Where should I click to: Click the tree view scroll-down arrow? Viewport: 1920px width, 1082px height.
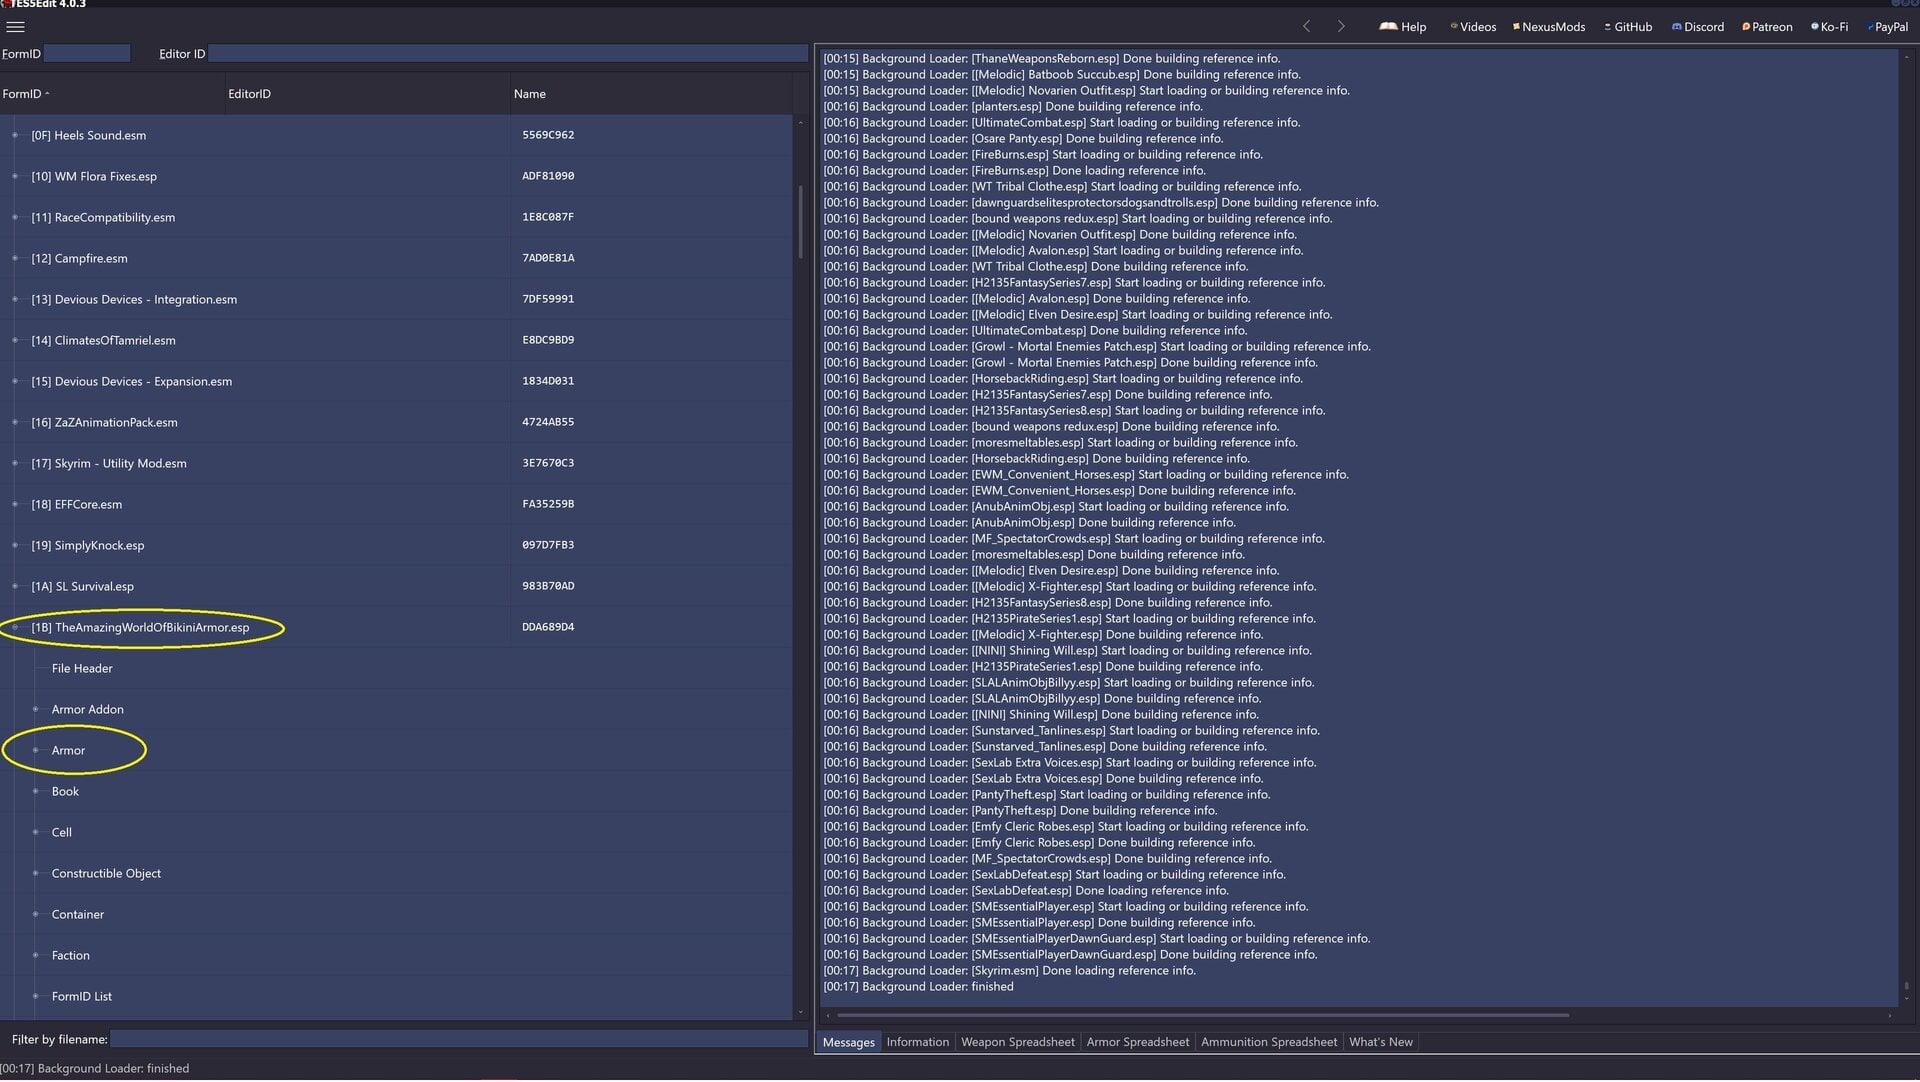(x=800, y=1012)
